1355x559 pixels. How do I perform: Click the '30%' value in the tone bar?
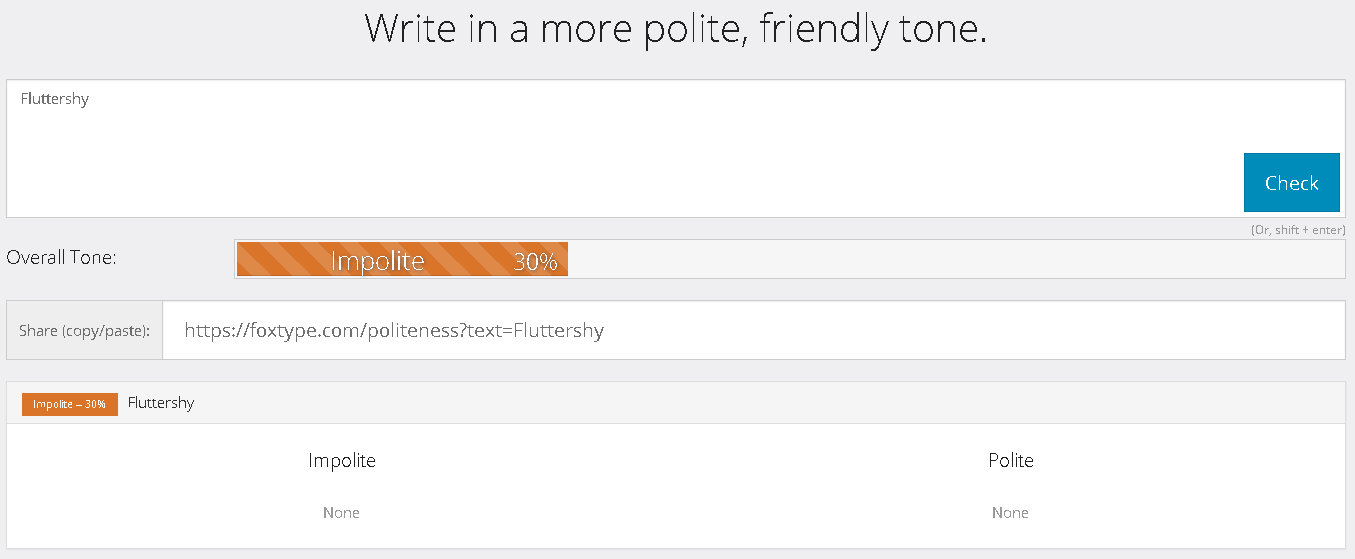pos(535,261)
